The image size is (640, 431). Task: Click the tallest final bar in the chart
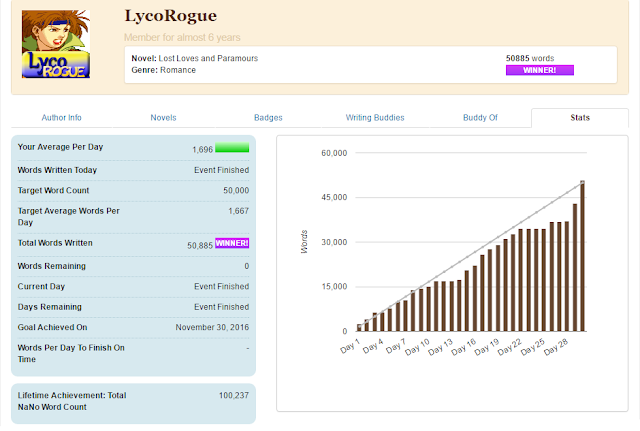[x=582, y=256]
